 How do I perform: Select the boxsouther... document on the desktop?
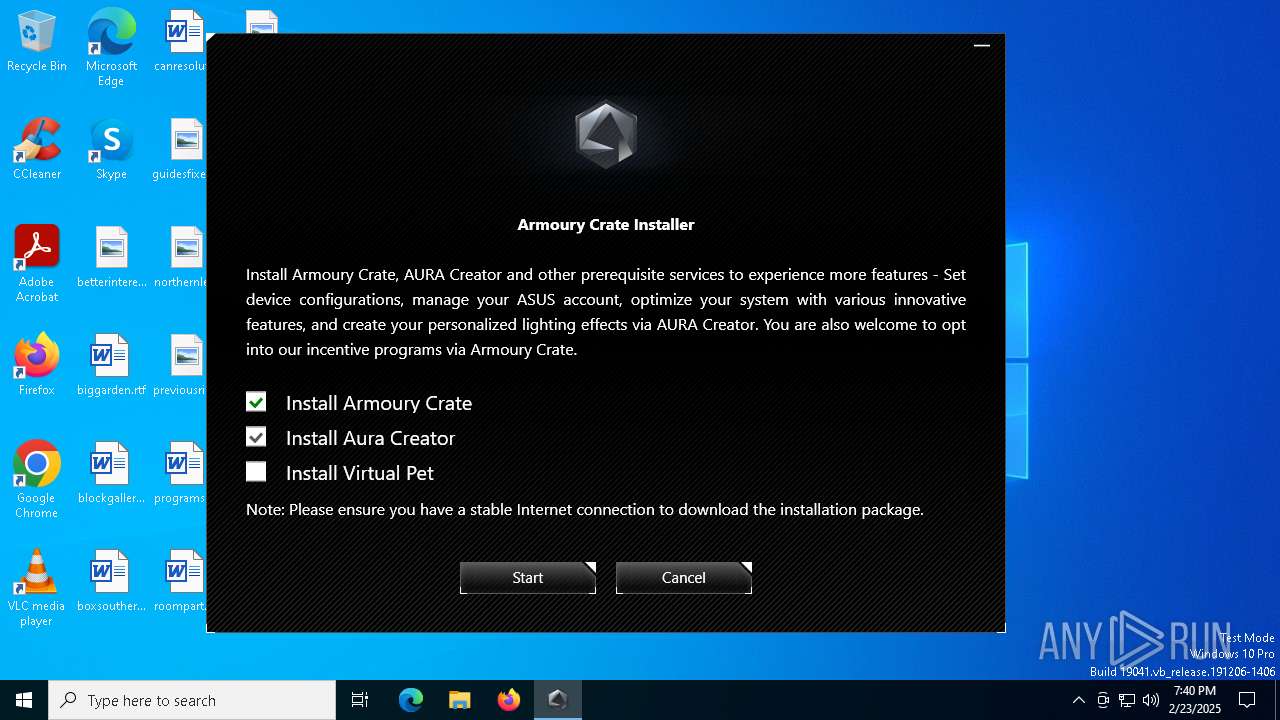pos(111,581)
